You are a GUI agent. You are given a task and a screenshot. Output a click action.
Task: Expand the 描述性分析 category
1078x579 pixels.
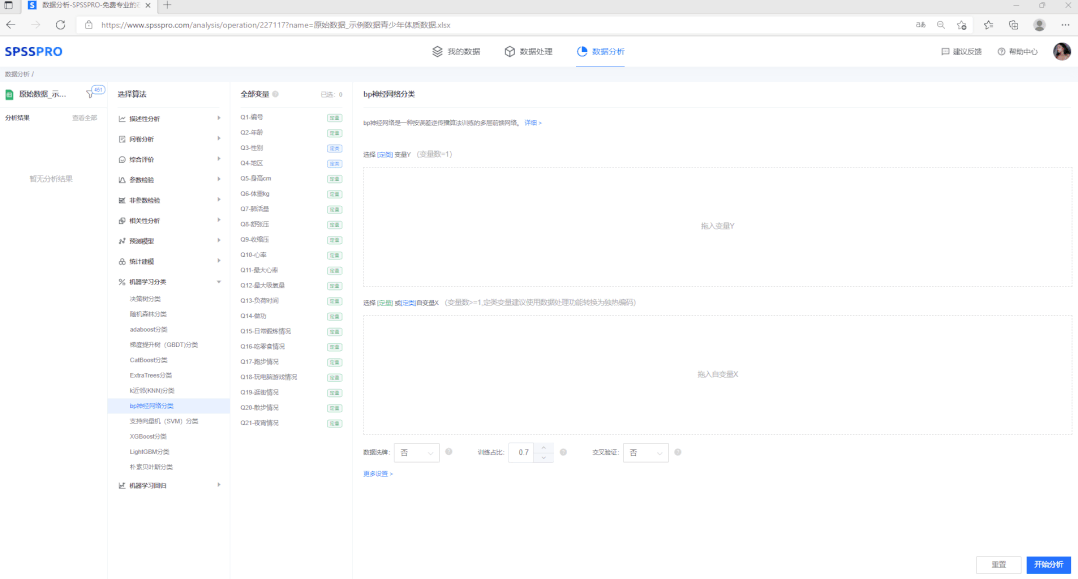[219, 118]
